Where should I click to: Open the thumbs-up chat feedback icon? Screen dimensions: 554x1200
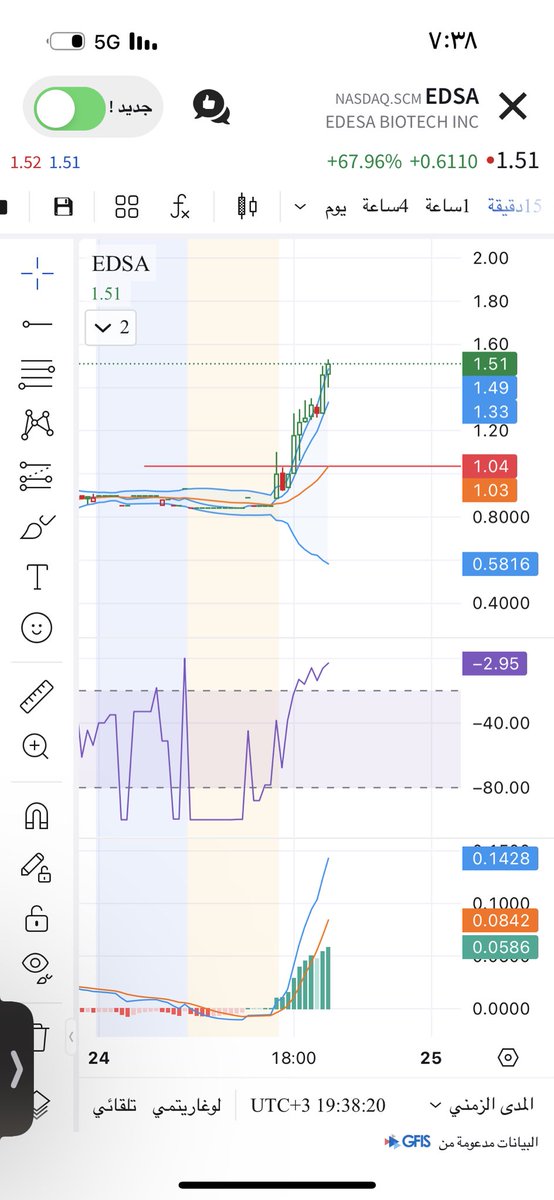pos(210,107)
